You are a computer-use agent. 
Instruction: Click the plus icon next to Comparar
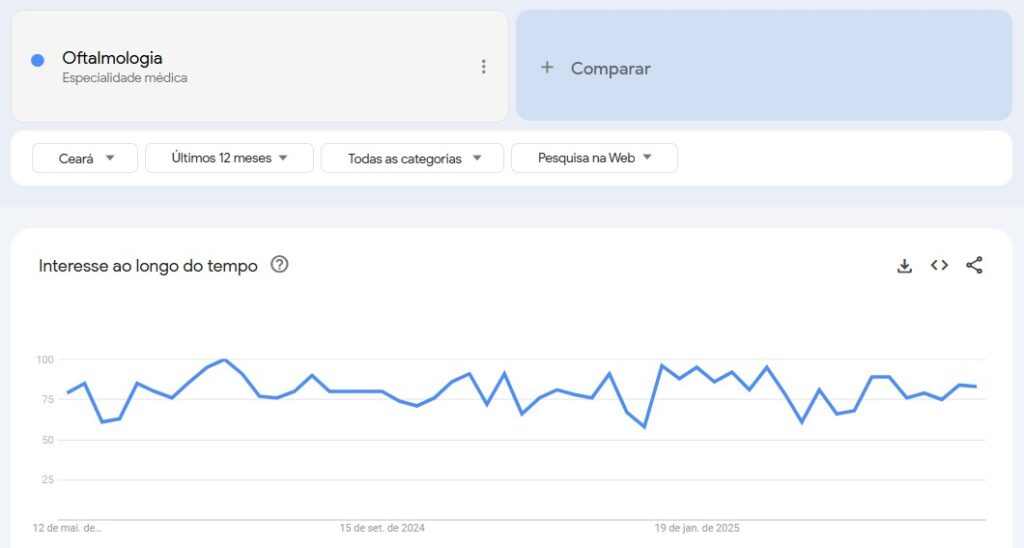pyautogui.click(x=547, y=67)
